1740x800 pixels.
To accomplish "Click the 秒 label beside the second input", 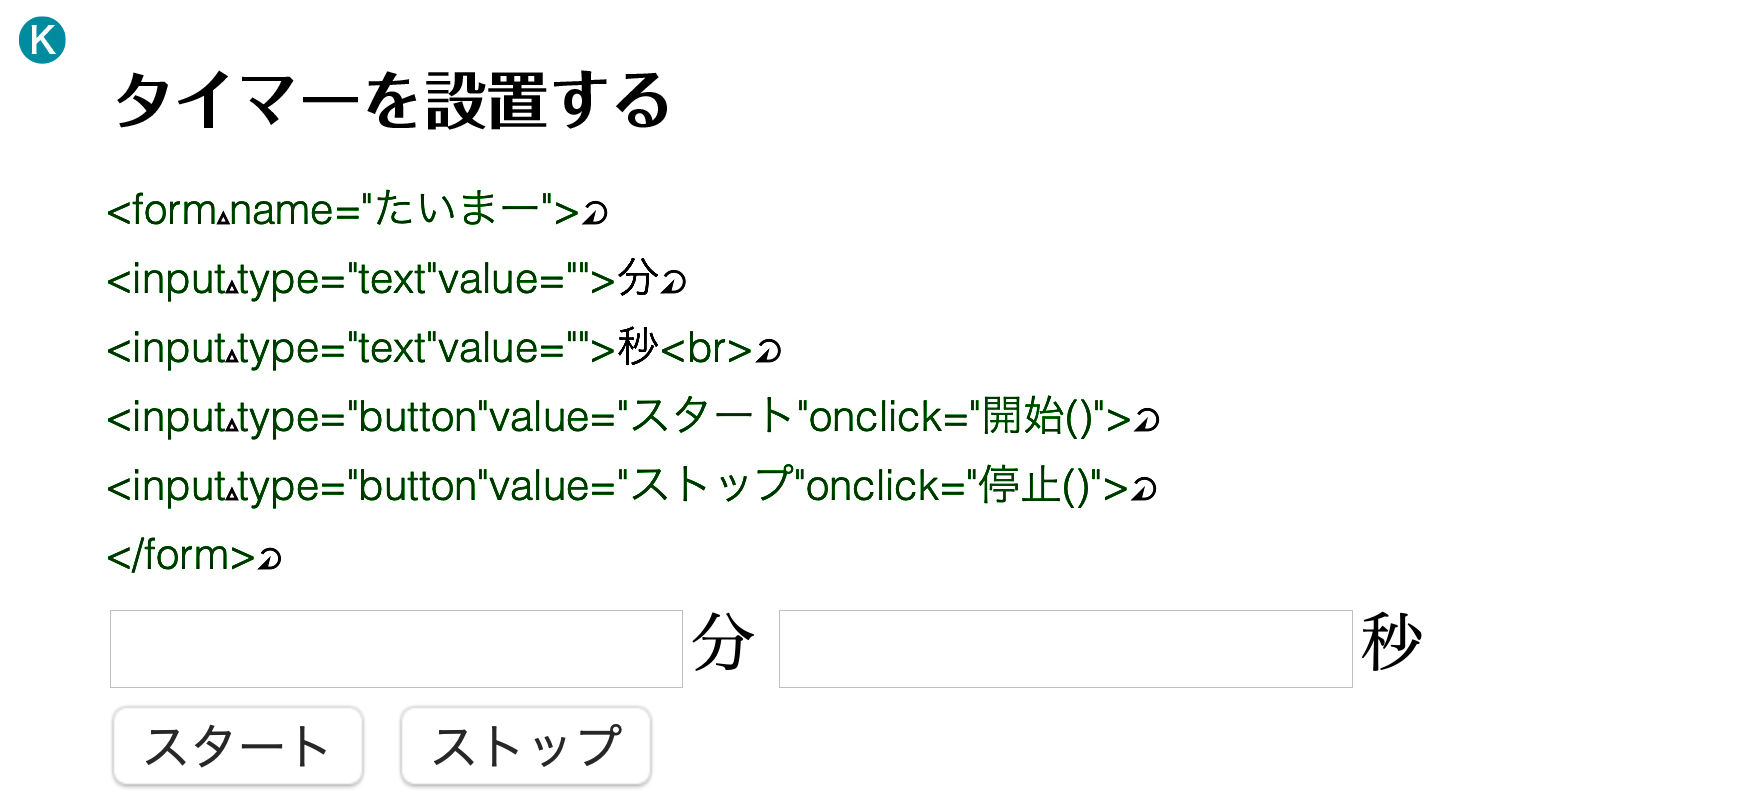I will [1391, 641].
